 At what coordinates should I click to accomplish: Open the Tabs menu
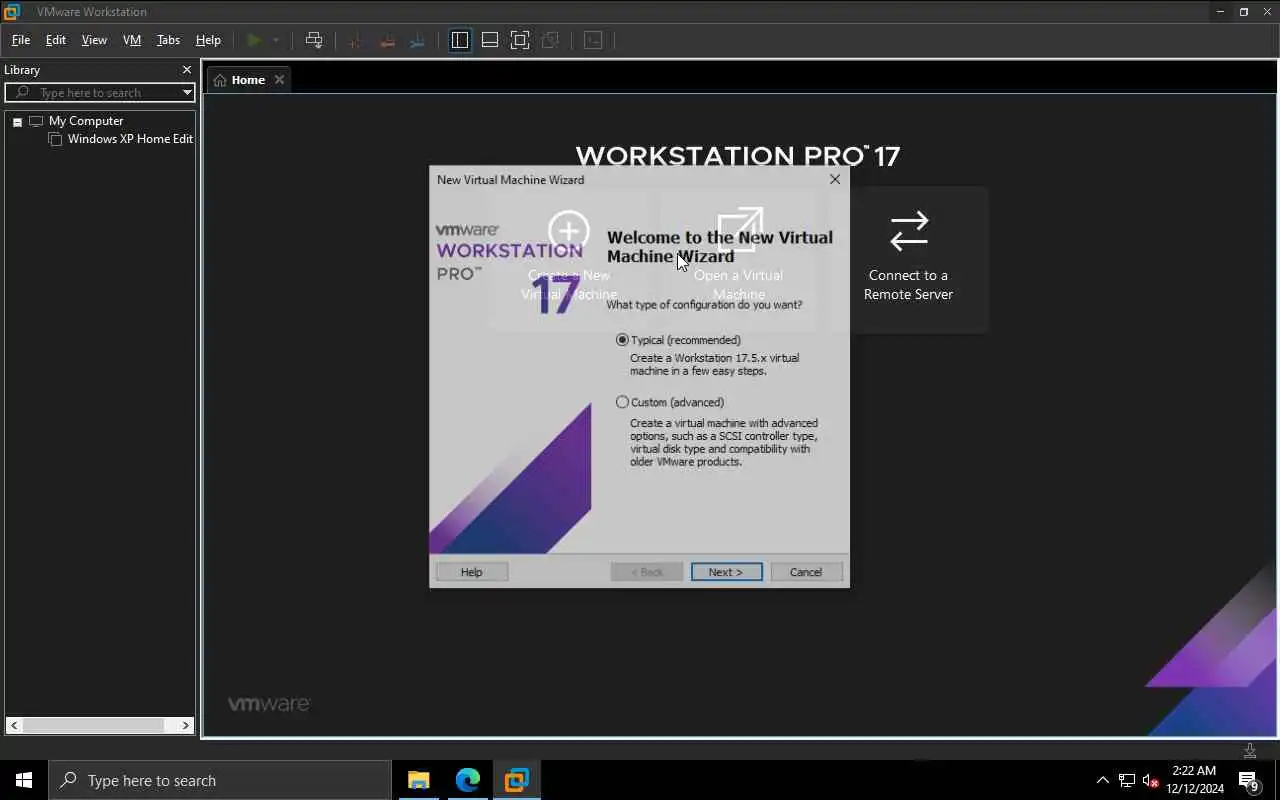click(x=168, y=40)
